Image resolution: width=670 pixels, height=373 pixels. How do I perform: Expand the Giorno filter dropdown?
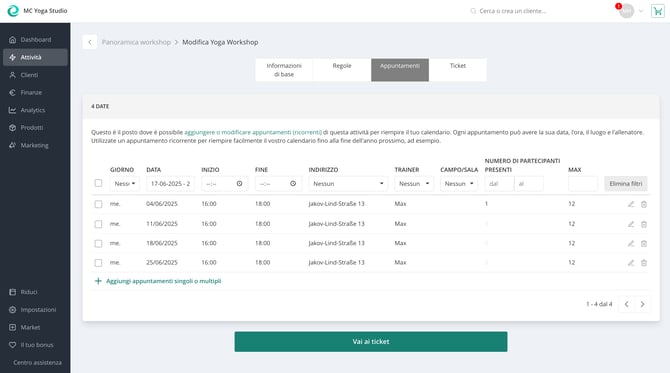click(x=124, y=184)
